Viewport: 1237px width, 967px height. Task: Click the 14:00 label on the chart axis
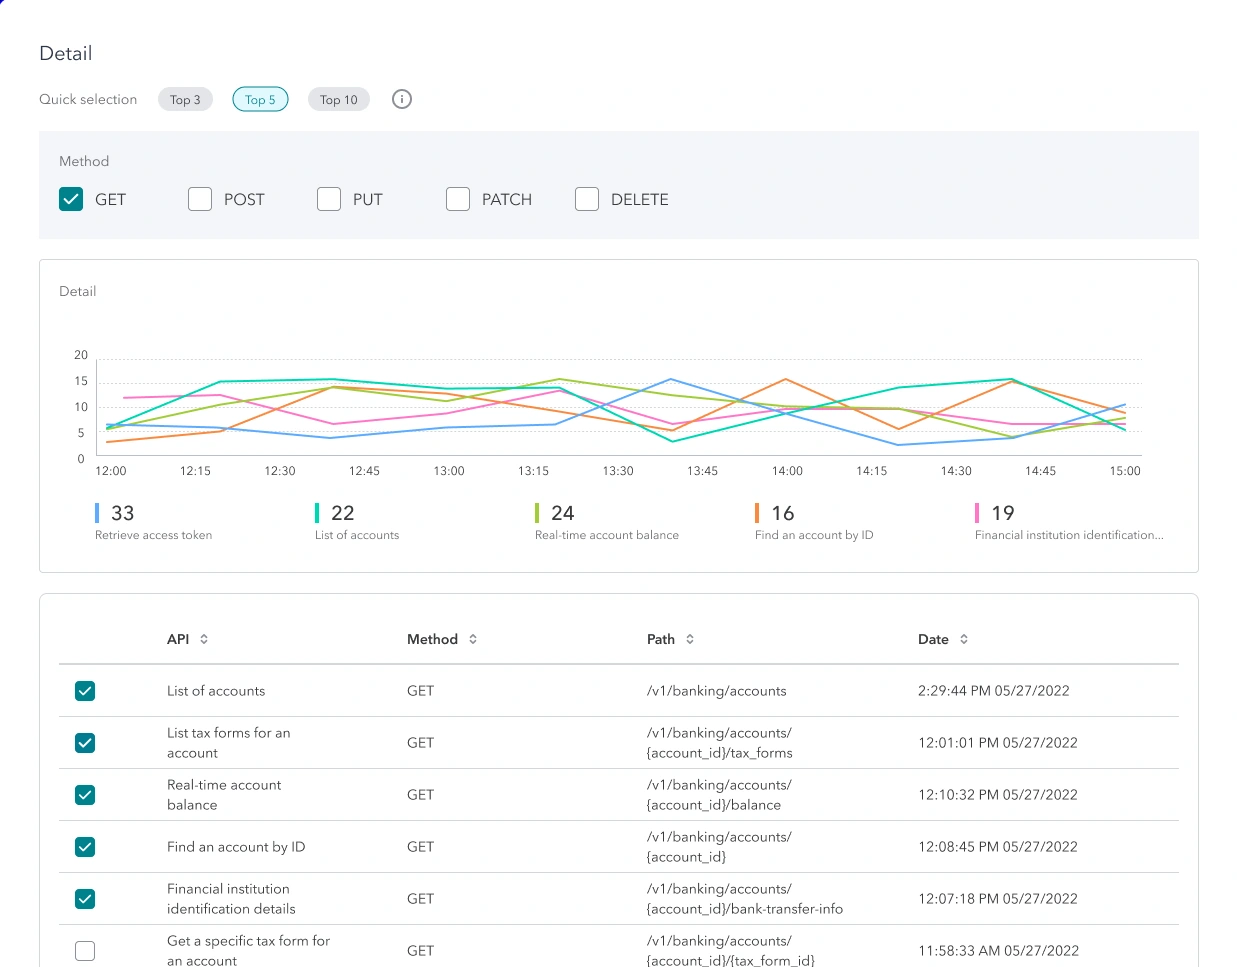(x=787, y=471)
